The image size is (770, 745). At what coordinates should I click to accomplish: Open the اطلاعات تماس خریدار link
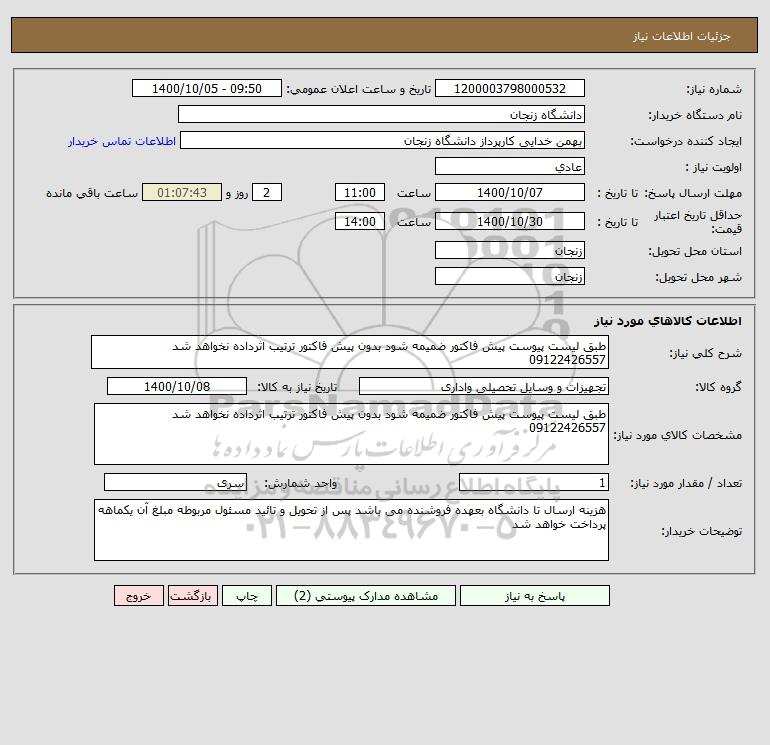(122, 141)
